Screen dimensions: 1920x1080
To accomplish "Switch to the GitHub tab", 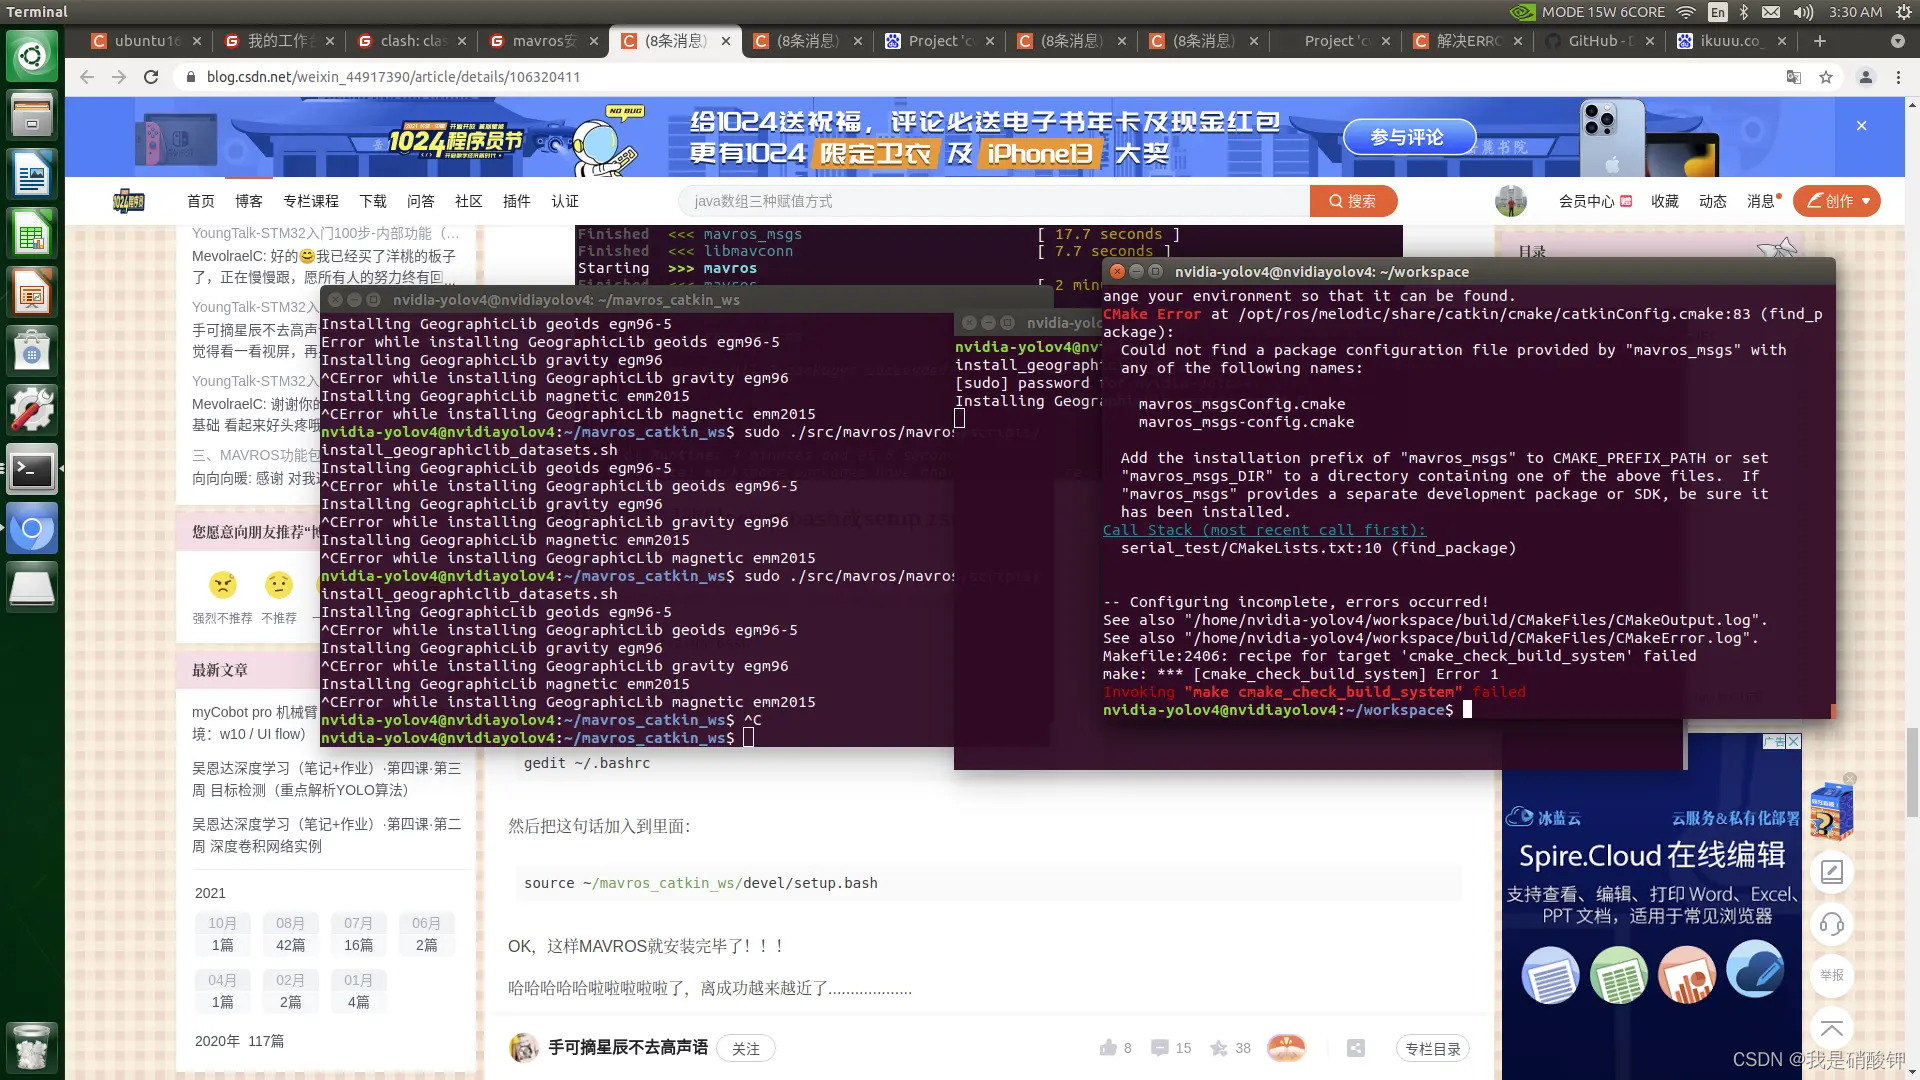I will 1598,41.
